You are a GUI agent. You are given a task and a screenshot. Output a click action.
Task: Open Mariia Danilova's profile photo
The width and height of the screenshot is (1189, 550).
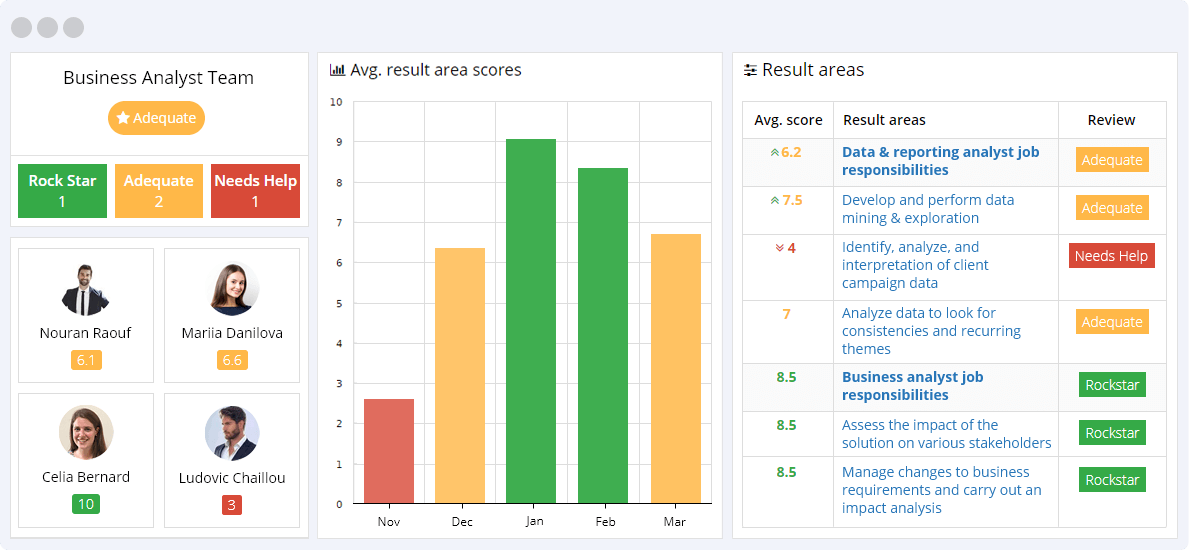(x=232, y=290)
